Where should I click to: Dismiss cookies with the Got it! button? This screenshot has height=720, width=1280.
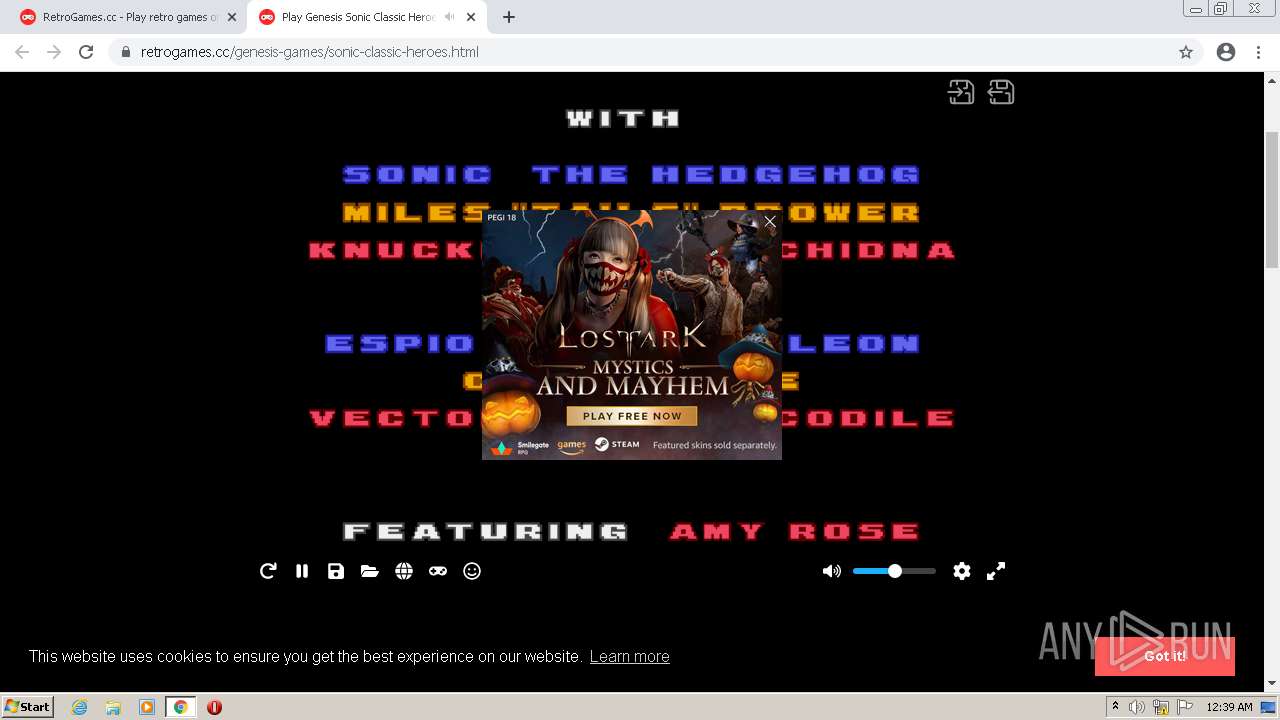click(x=1165, y=656)
